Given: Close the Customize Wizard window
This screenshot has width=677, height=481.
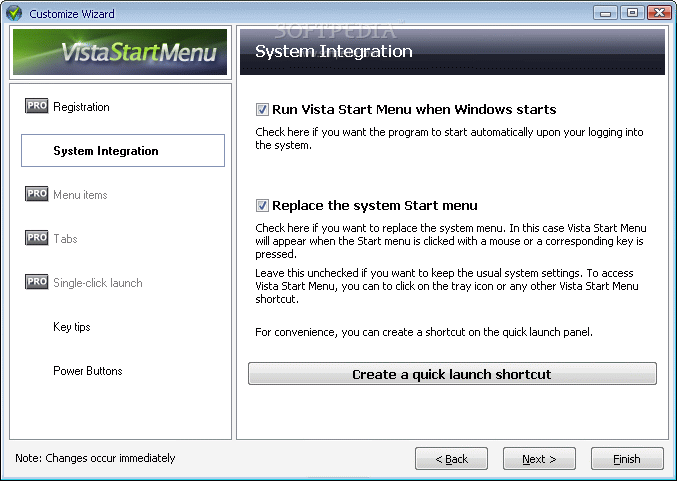Looking at the screenshot, I should (x=659, y=13).
